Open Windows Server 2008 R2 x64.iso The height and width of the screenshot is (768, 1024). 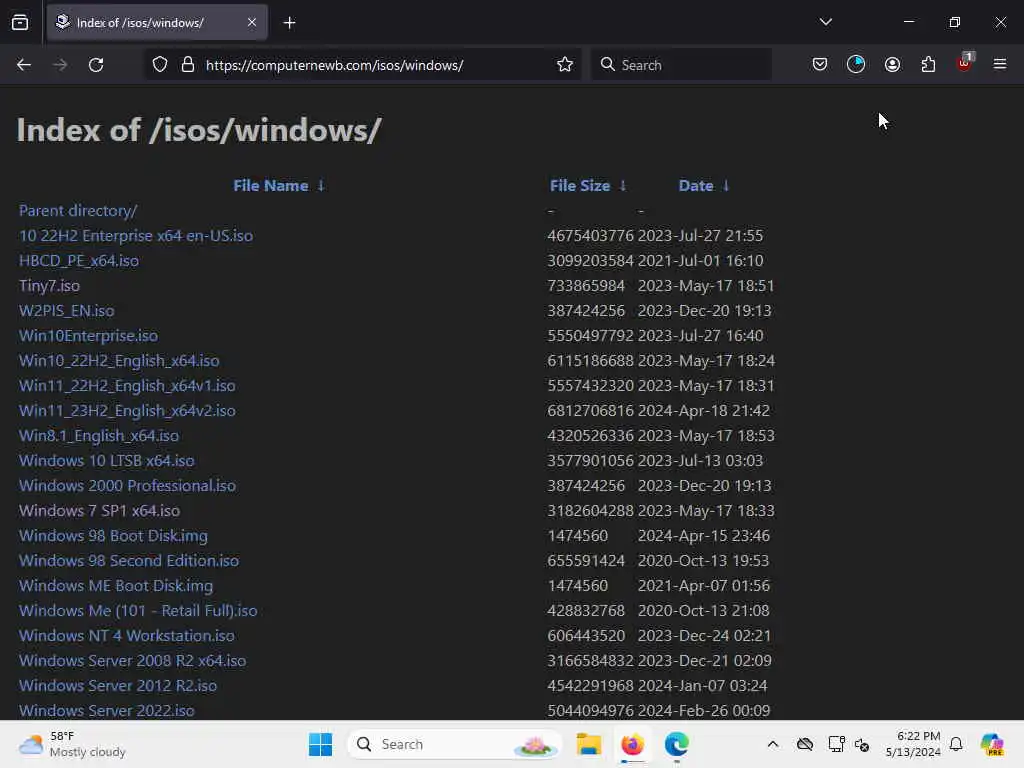[133, 660]
